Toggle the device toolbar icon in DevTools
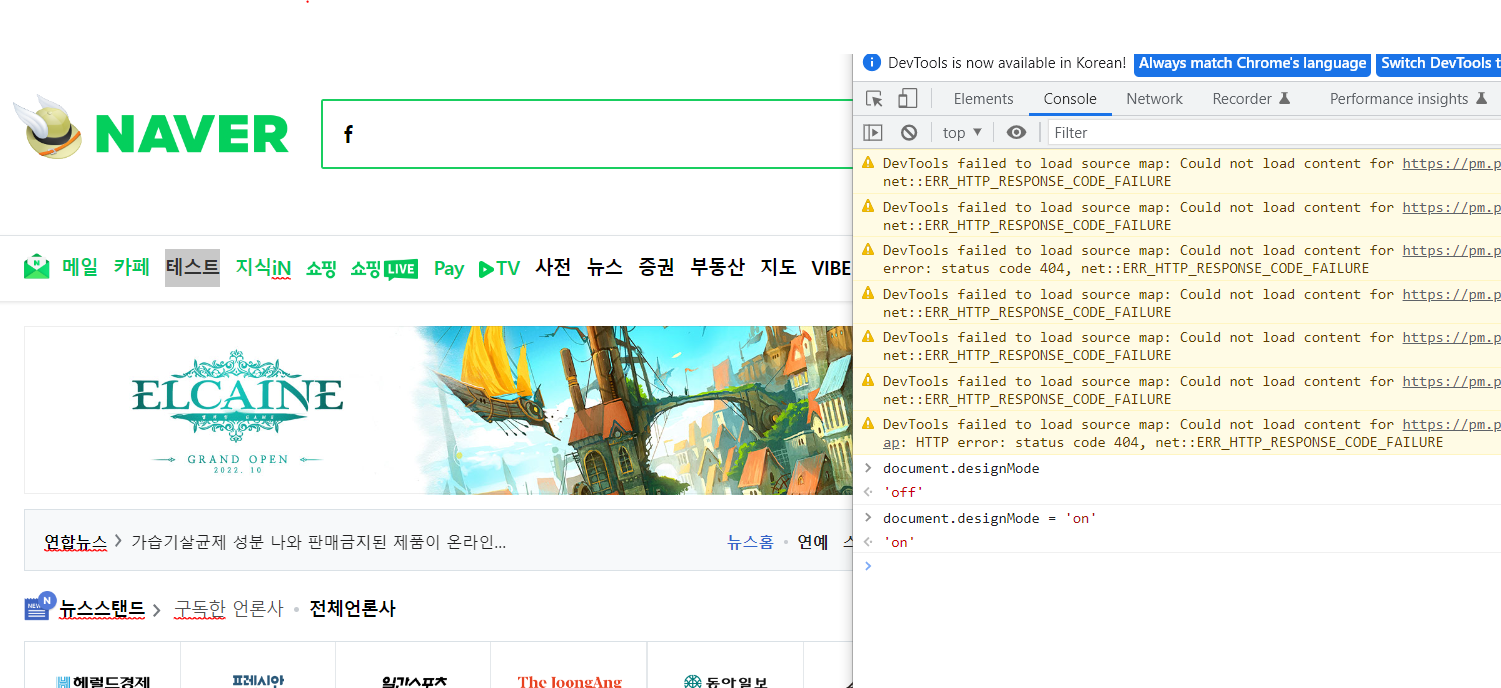This screenshot has height=688, width=1501. pyautogui.click(x=907, y=99)
